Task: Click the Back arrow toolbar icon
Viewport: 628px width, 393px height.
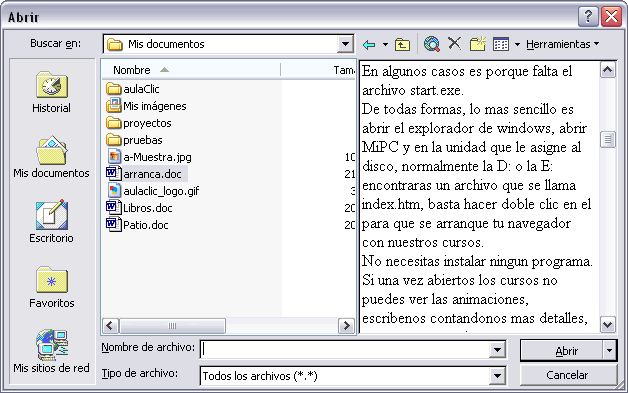Action: click(x=369, y=44)
